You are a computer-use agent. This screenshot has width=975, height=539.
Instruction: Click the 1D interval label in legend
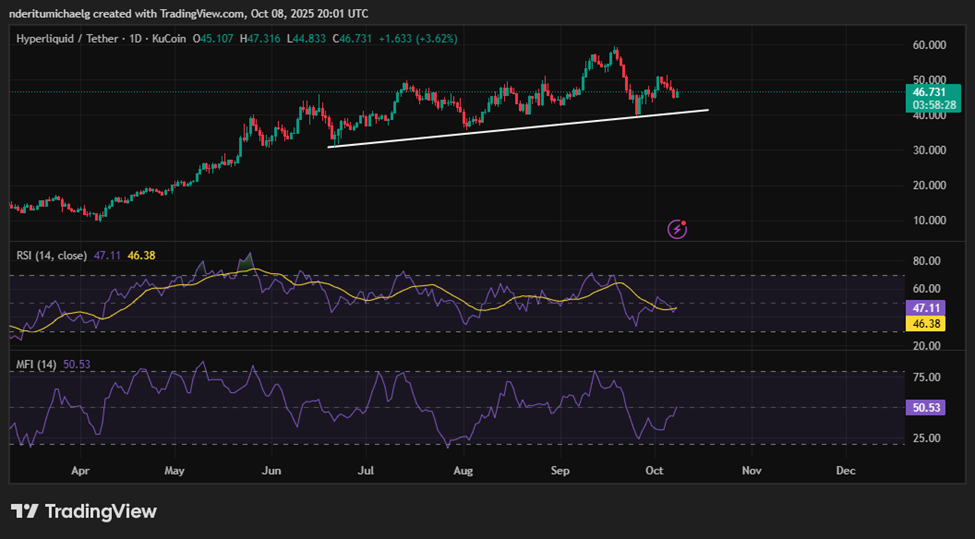pyautogui.click(x=132, y=38)
